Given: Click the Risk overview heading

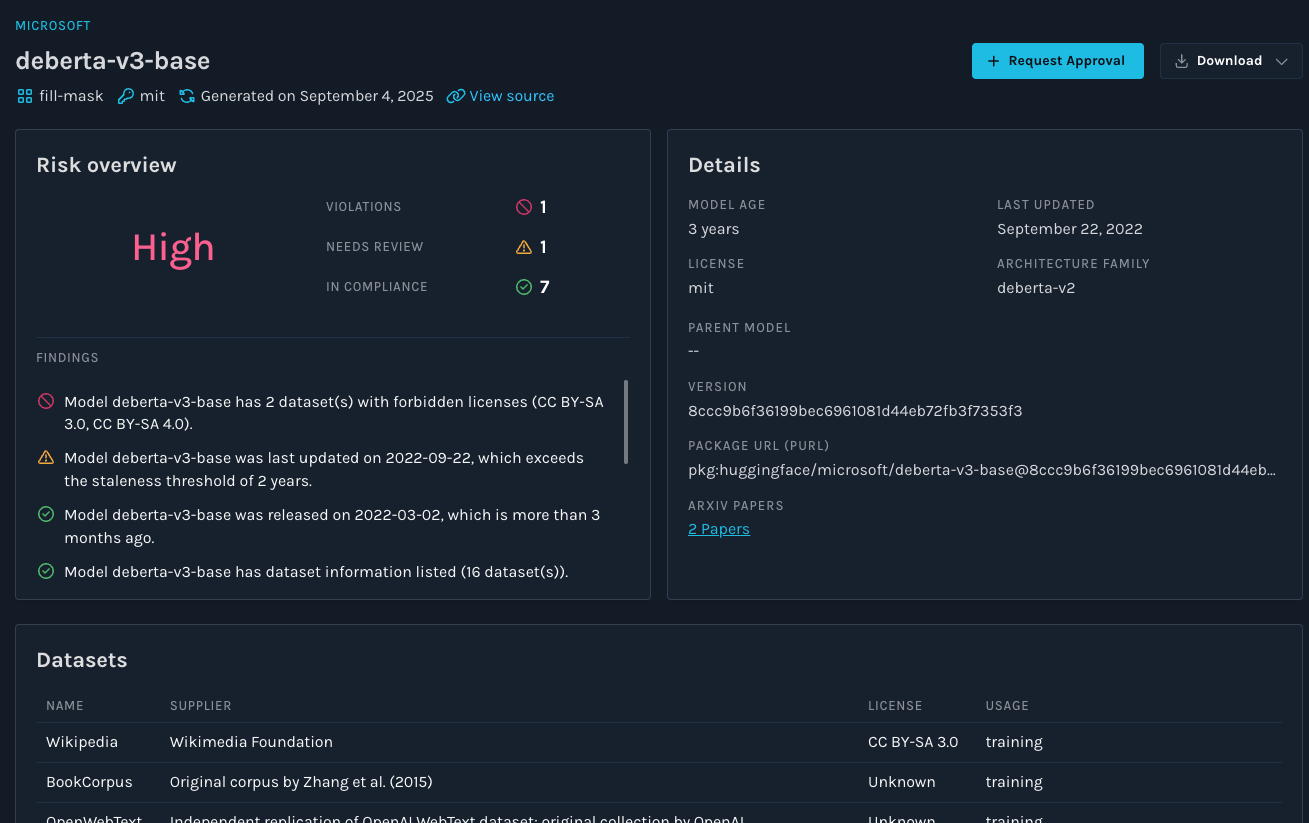Looking at the screenshot, I should [x=106, y=165].
